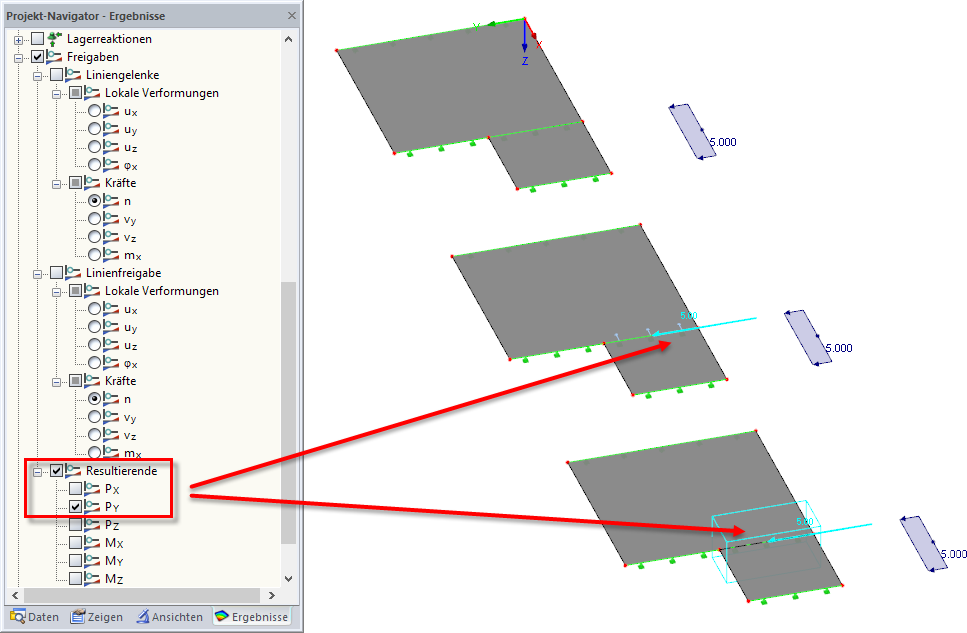Enable the Mz resultant checkbox

click(76, 579)
